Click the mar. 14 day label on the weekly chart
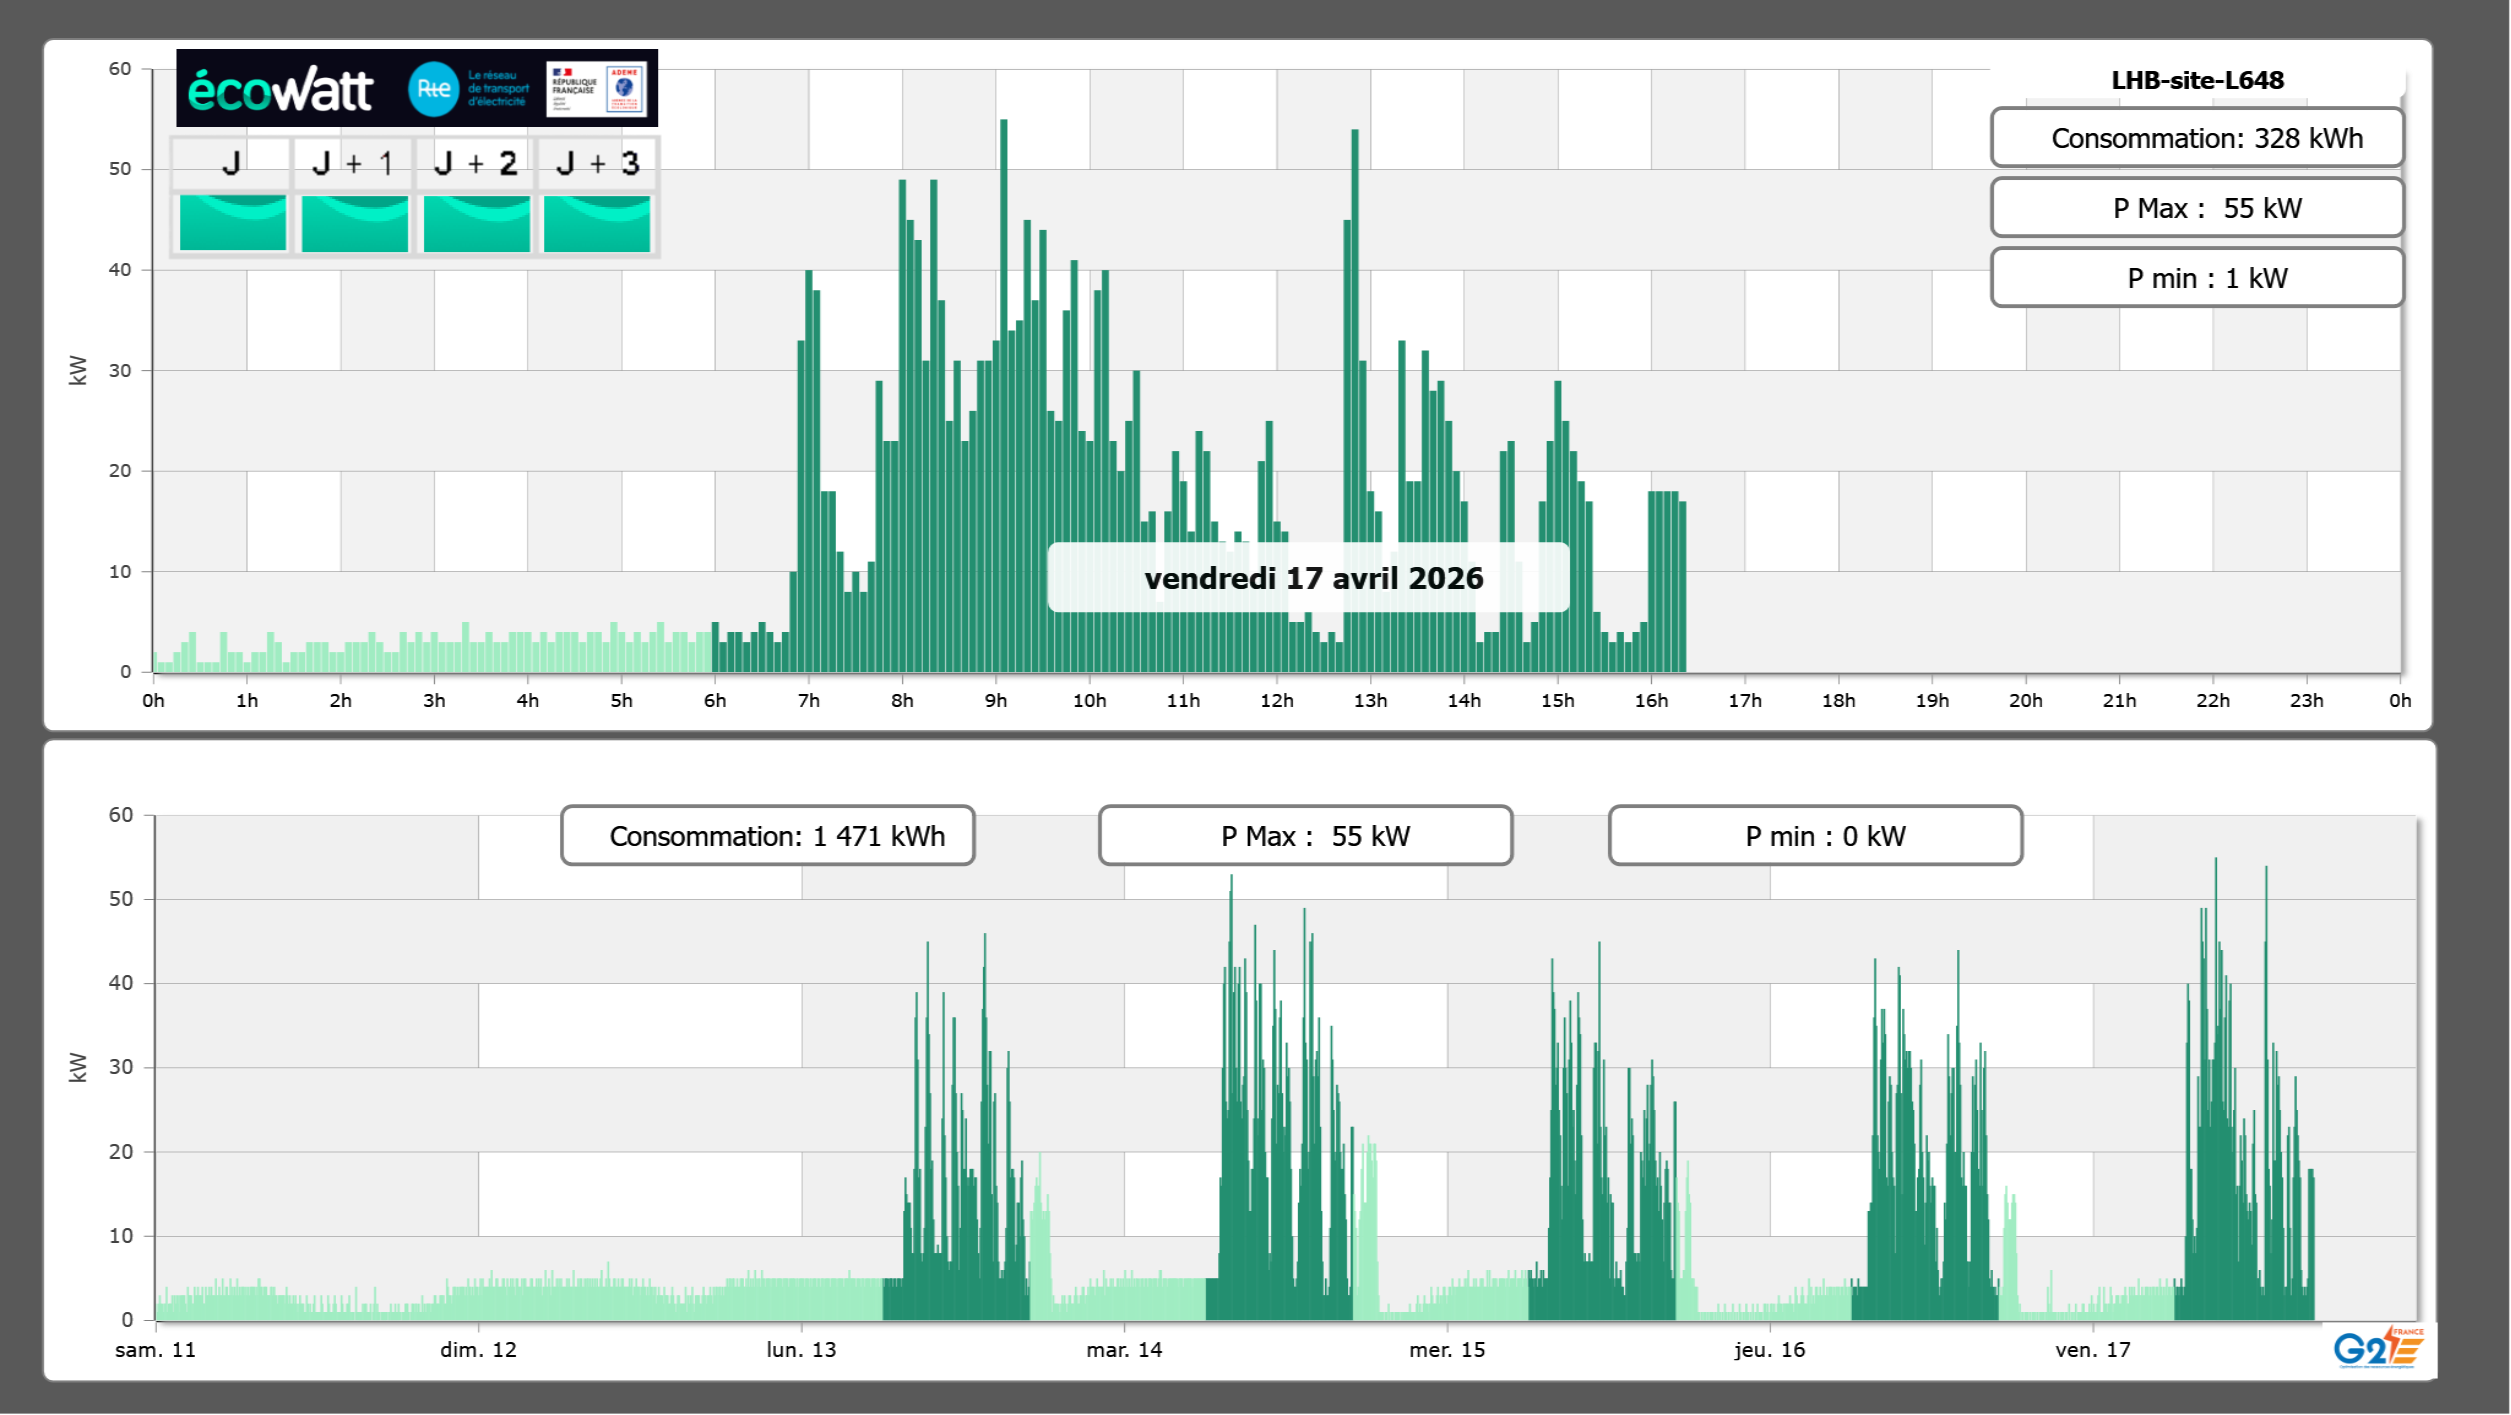Viewport: 2511px width, 1415px height. (1124, 1350)
